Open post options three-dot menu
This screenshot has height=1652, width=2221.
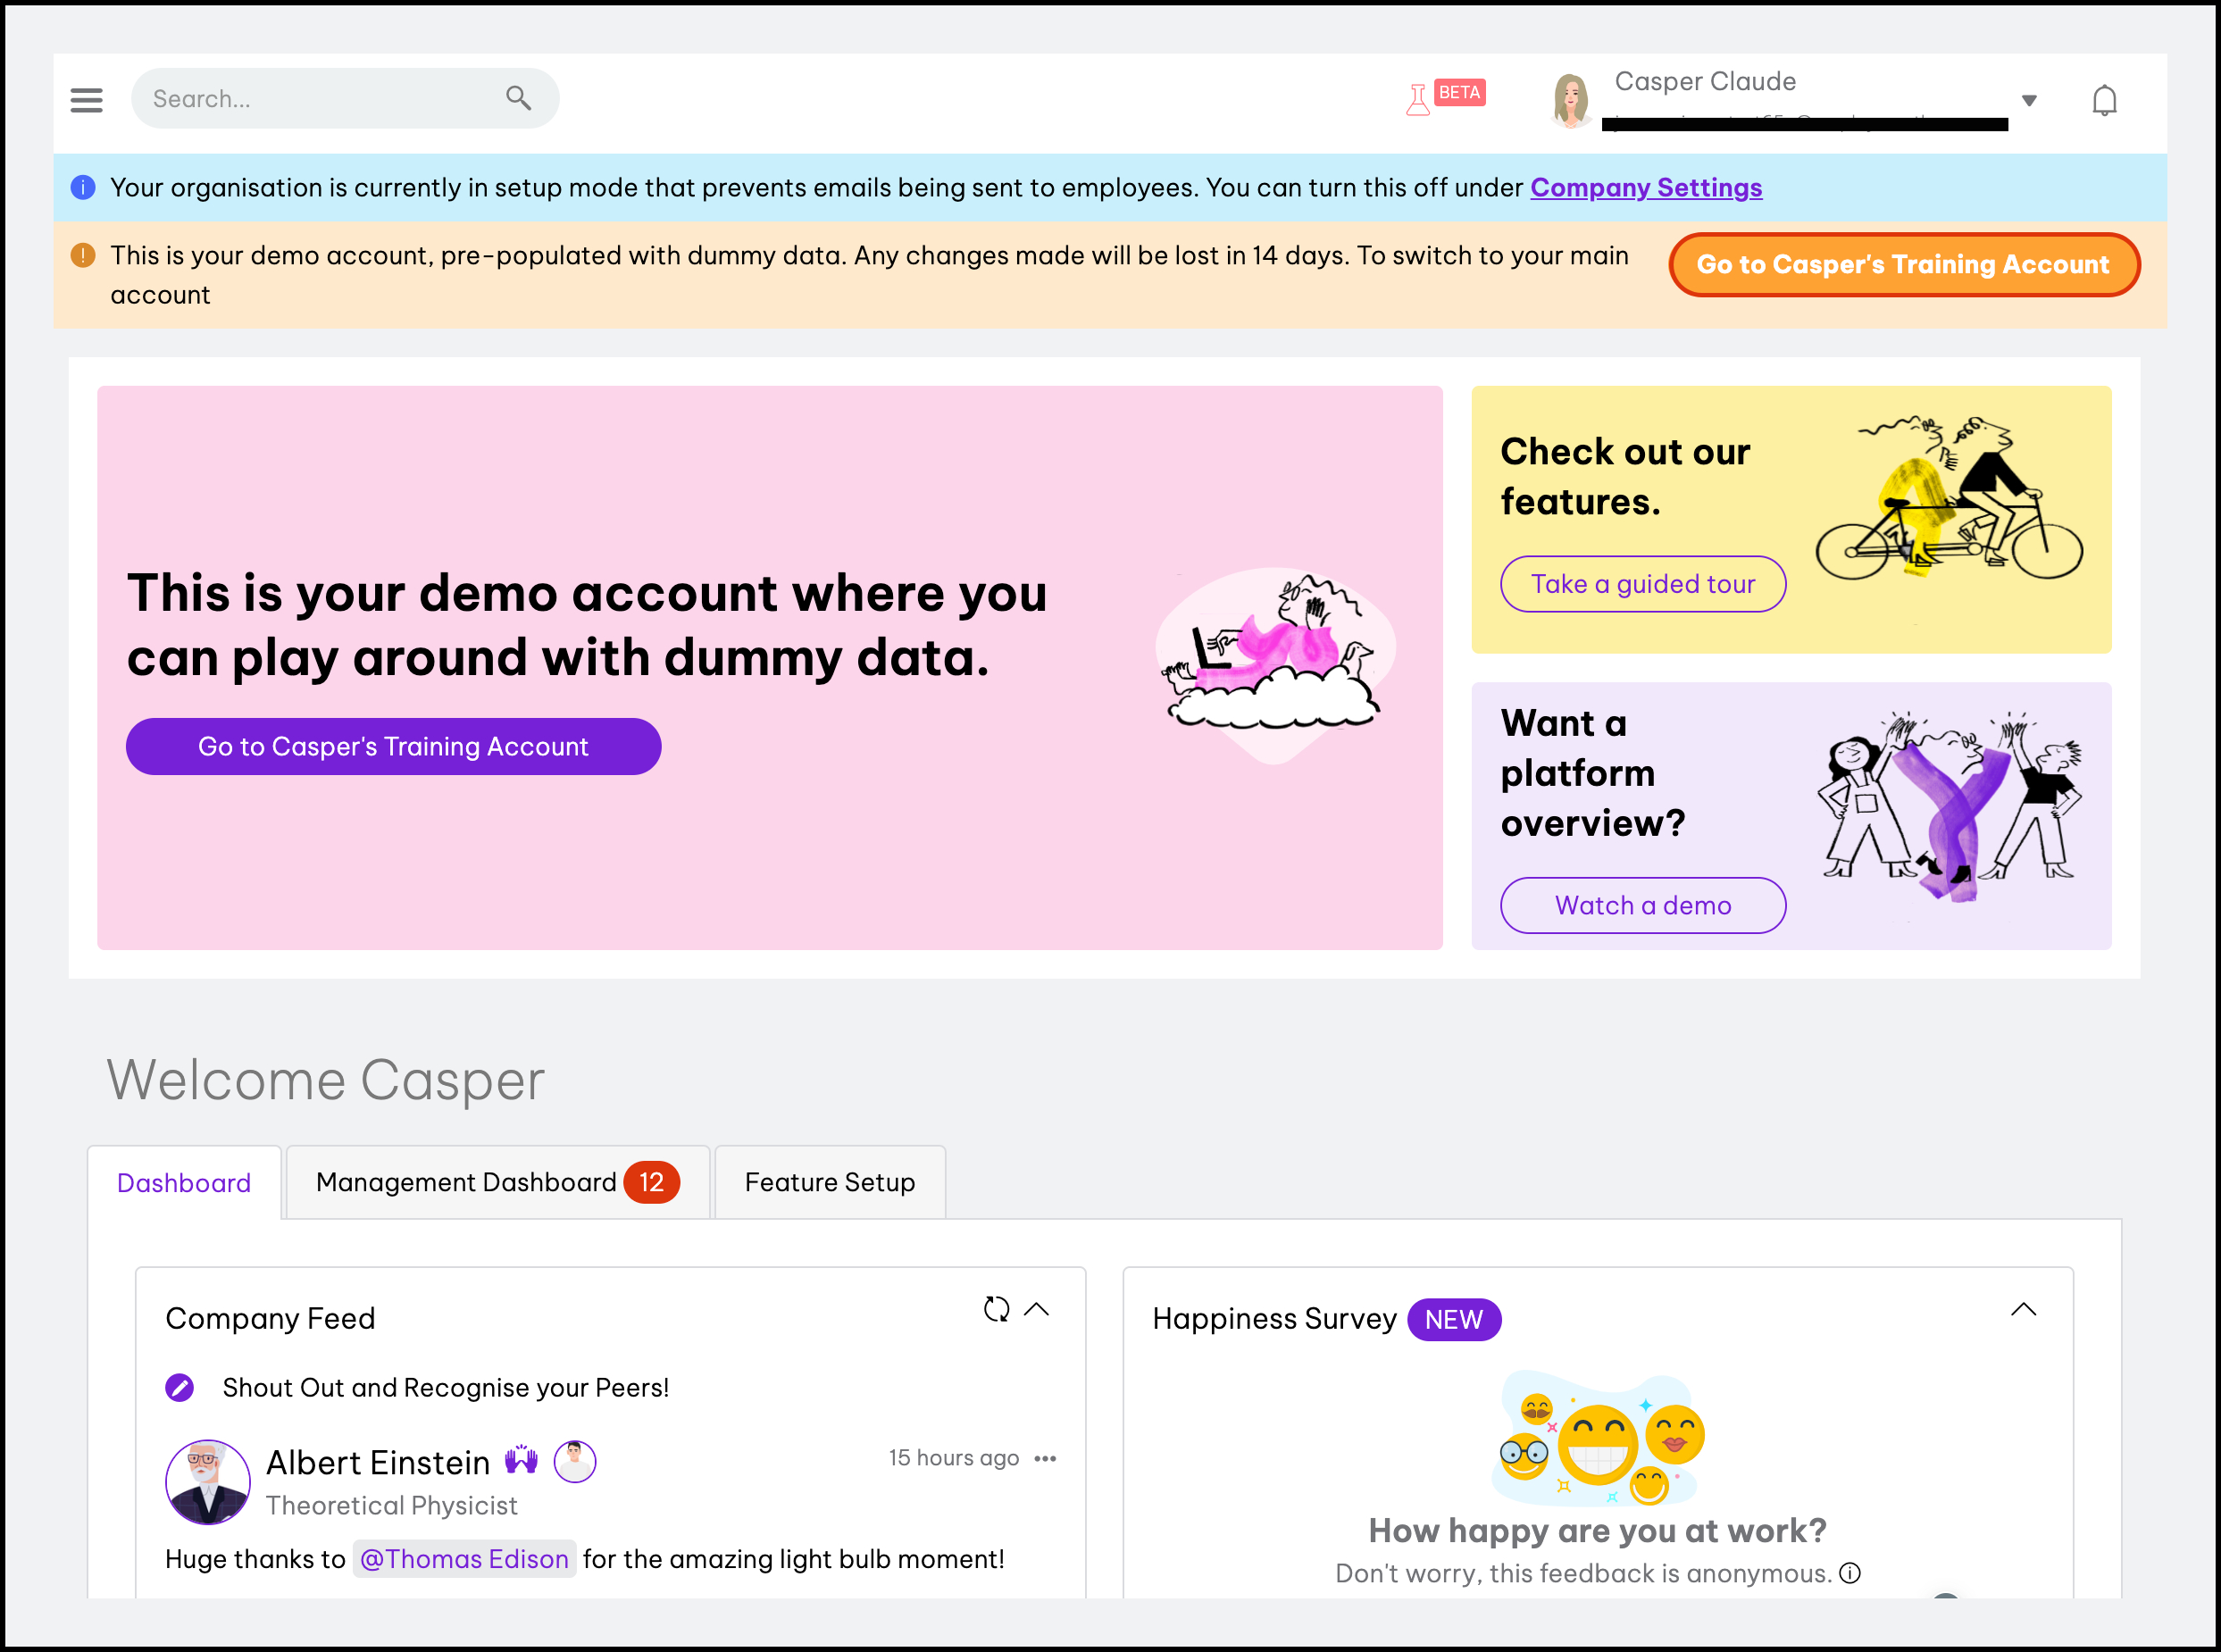point(1045,1458)
